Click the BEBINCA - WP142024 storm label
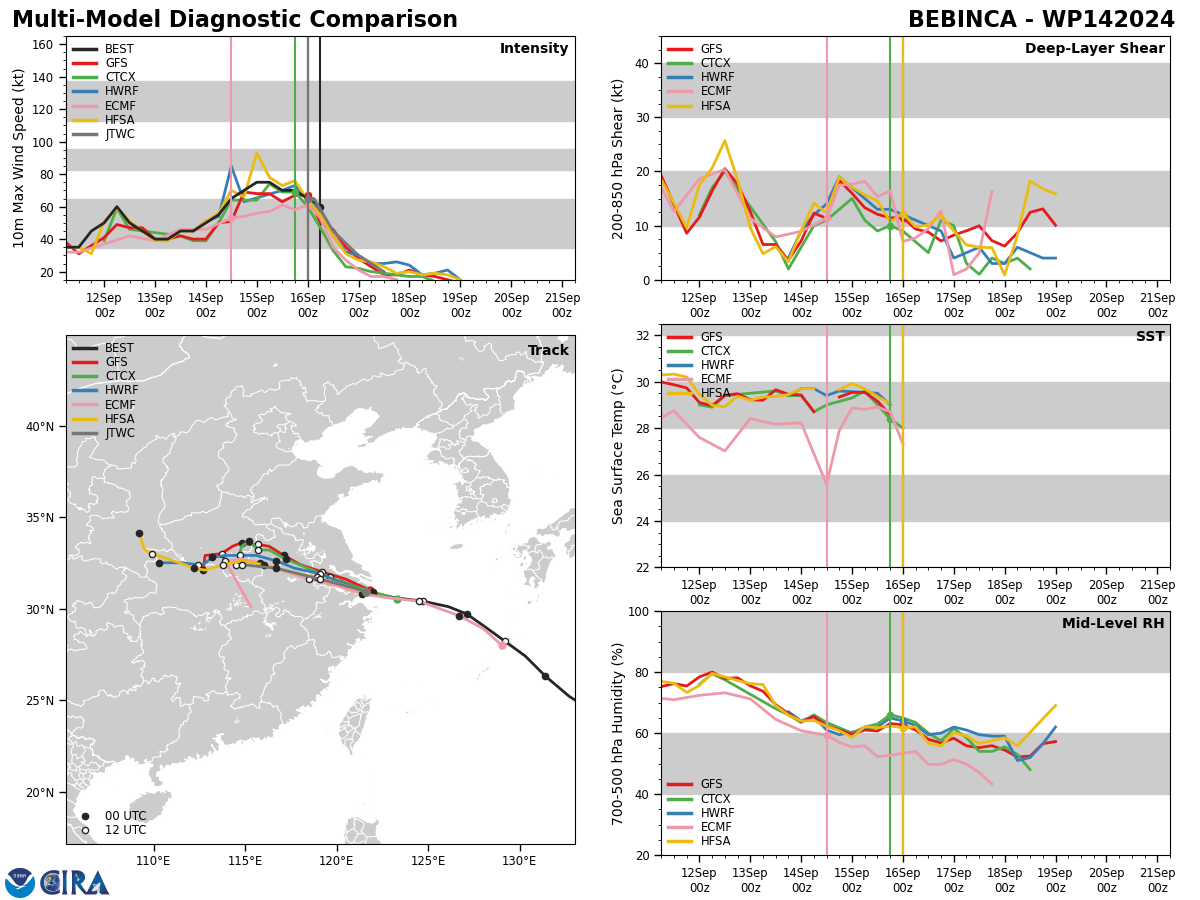The width and height of the screenshot is (1200, 900). click(x=1041, y=20)
